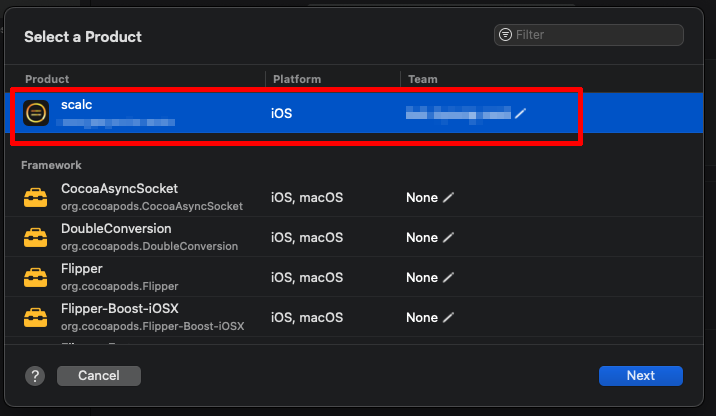Sort by the Product column header
Screen dimensions: 716x416
pos(47,79)
